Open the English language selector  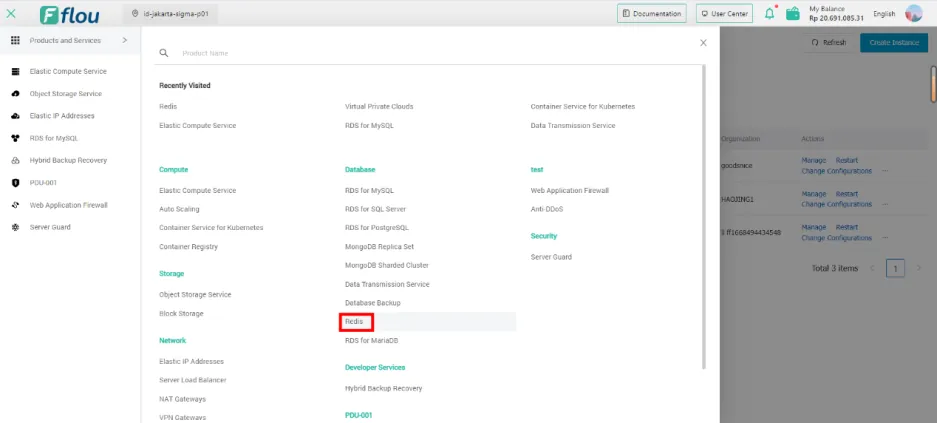pos(884,13)
